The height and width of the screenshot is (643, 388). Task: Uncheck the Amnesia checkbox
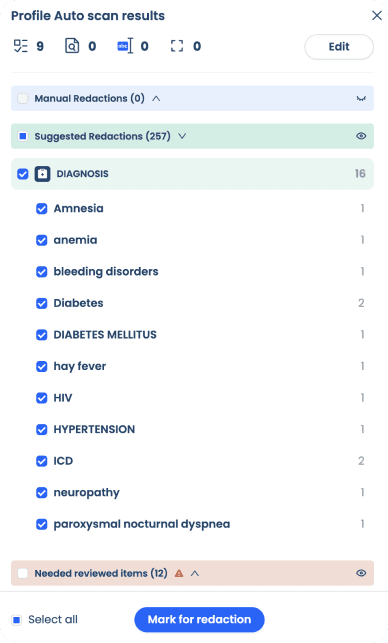pos(42,209)
